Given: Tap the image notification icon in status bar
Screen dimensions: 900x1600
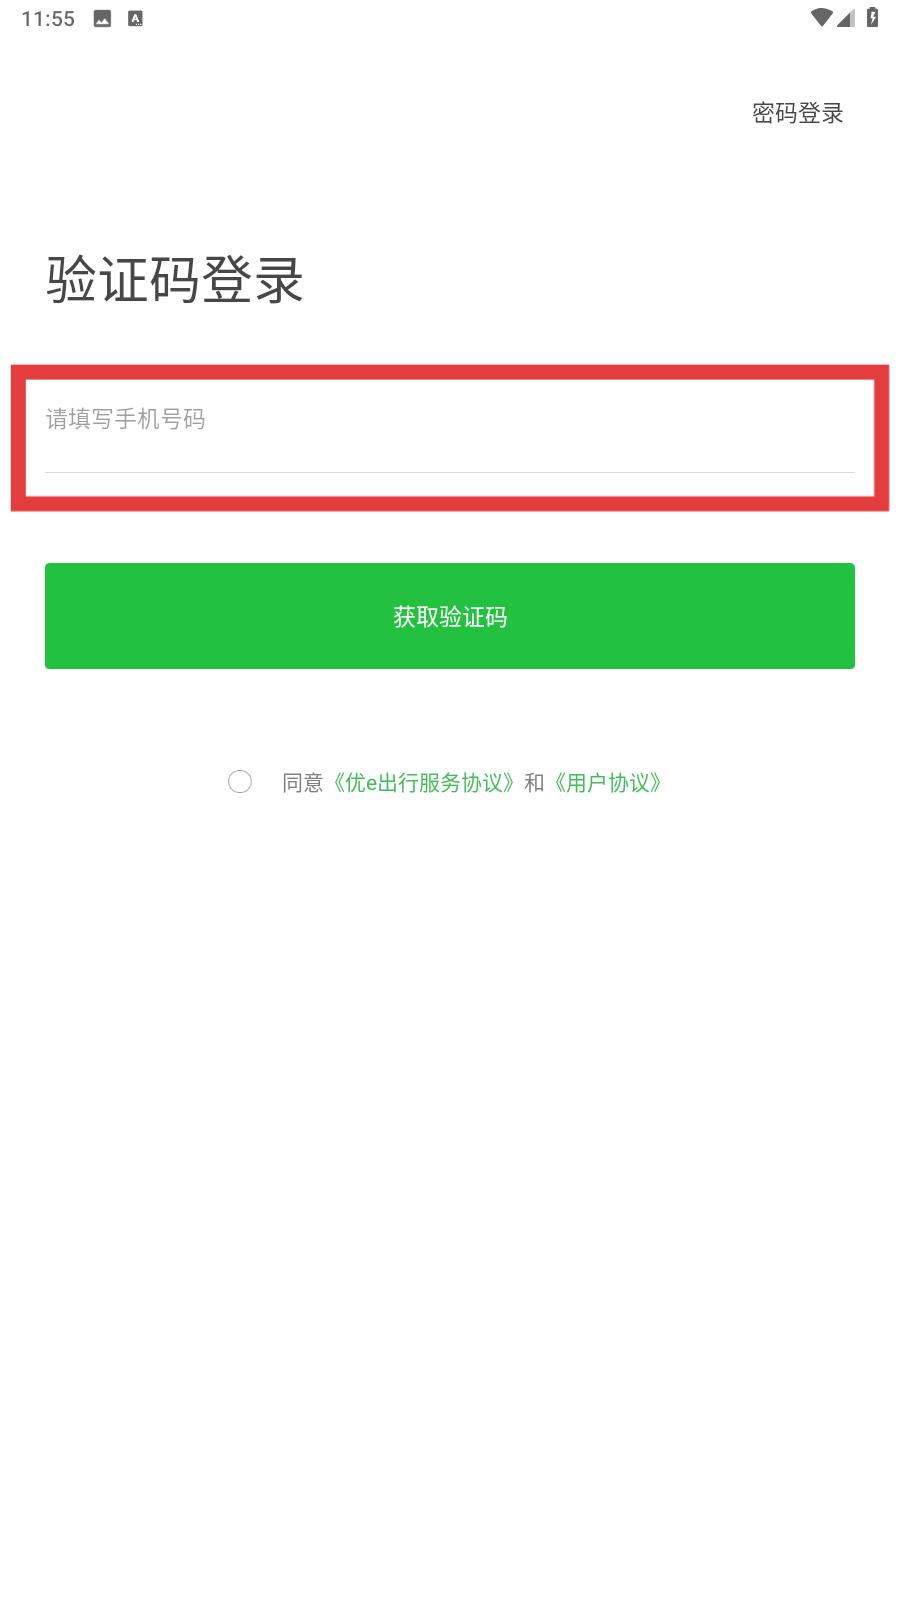Looking at the screenshot, I should coord(102,18).
